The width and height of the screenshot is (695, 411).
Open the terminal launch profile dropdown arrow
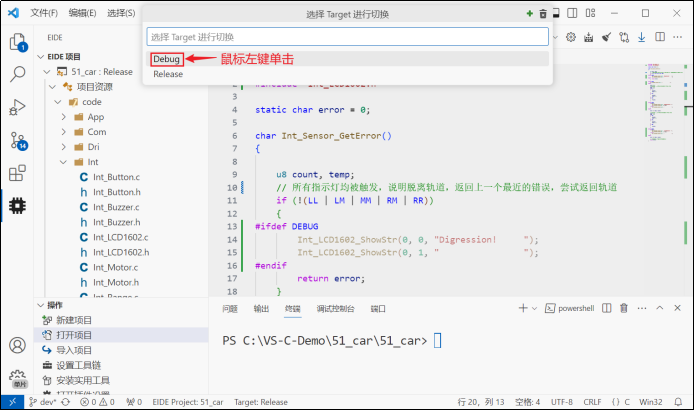pos(535,308)
